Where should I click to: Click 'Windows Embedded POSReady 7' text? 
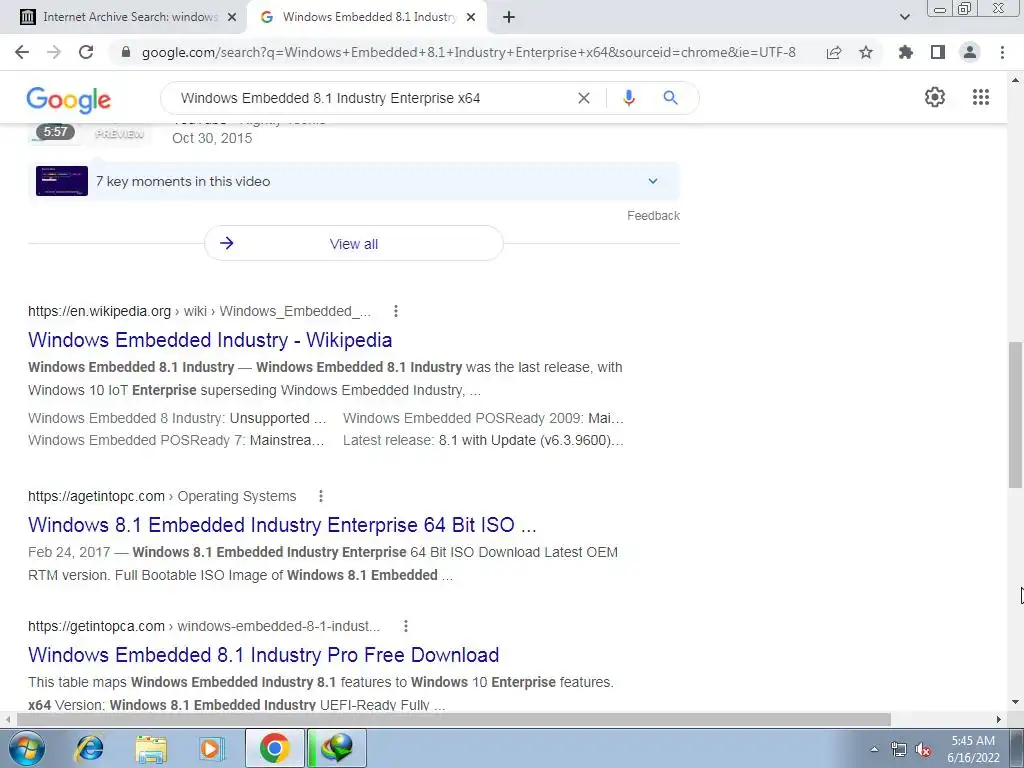point(176,440)
